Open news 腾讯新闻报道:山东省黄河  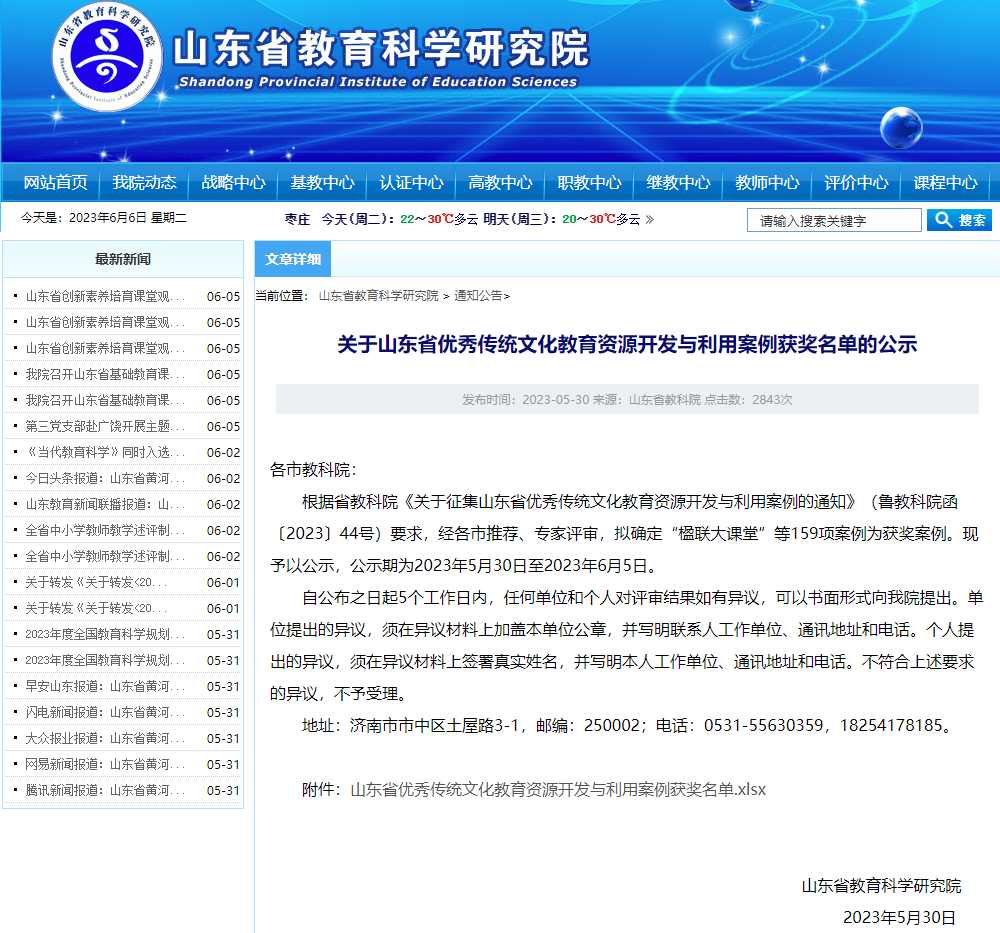105,790
